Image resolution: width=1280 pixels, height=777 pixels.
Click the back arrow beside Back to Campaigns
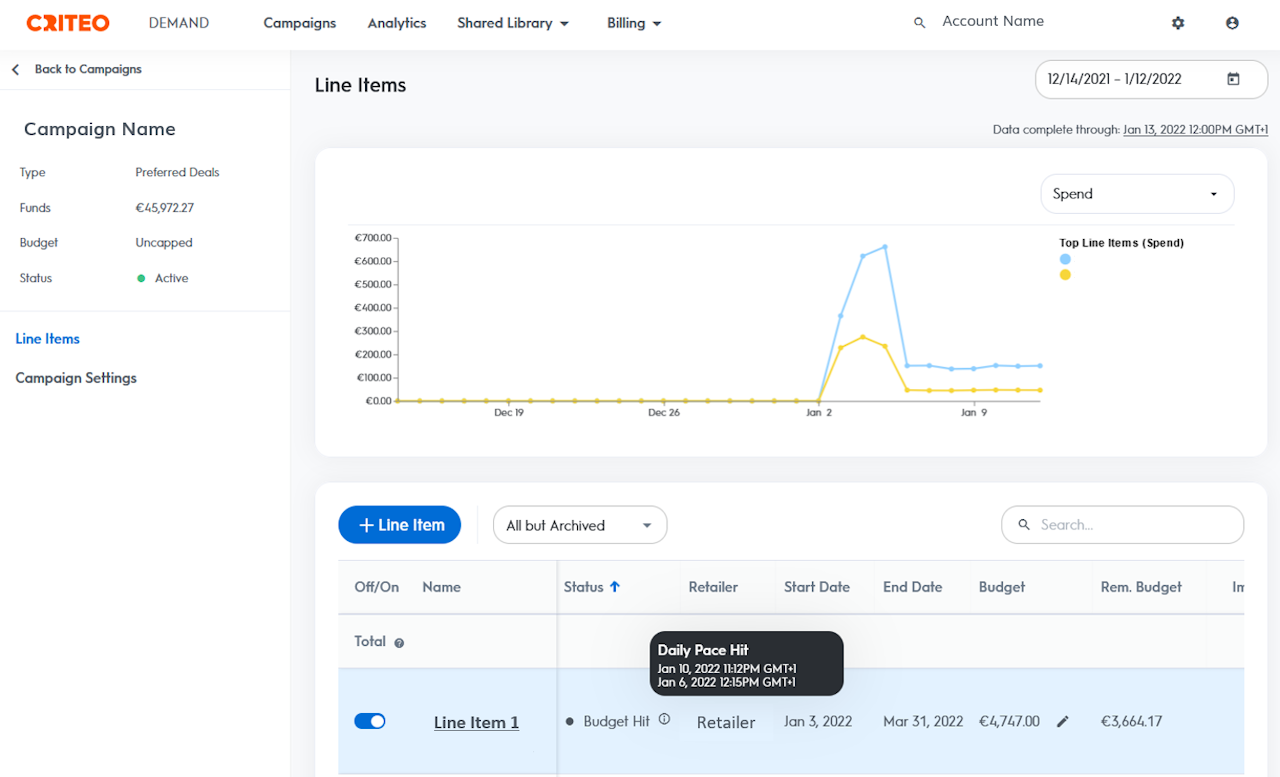[x=15, y=70]
